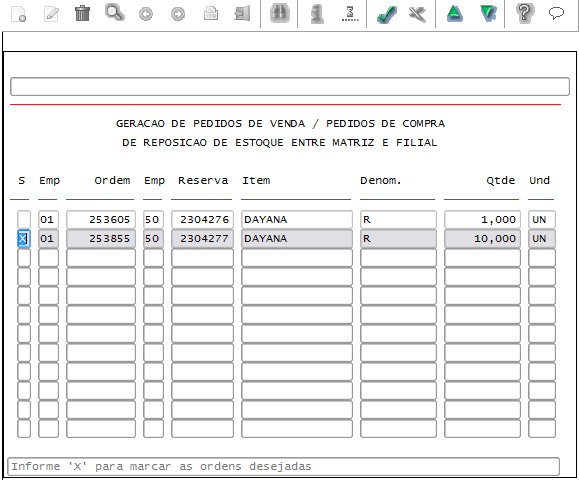
Task: Click the hourglass processing icon
Action: [x=350, y=14]
